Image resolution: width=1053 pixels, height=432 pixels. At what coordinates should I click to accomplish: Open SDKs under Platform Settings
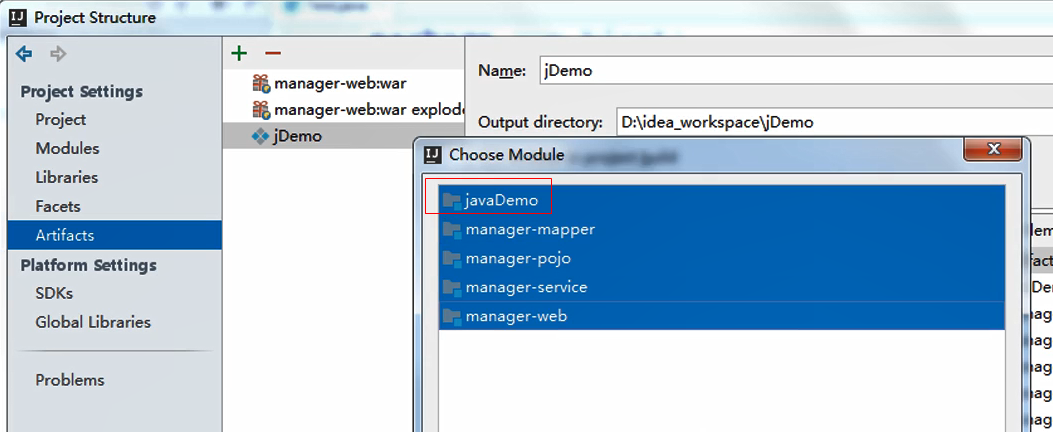tap(54, 293)
